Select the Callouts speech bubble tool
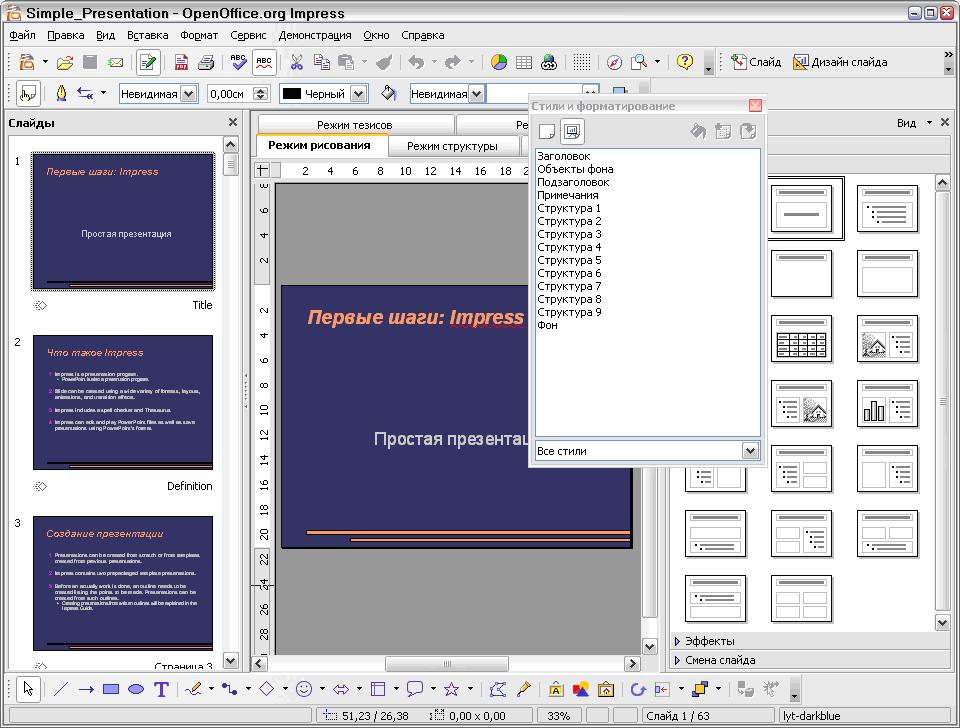The image size is (960, 728). (415, 689)
